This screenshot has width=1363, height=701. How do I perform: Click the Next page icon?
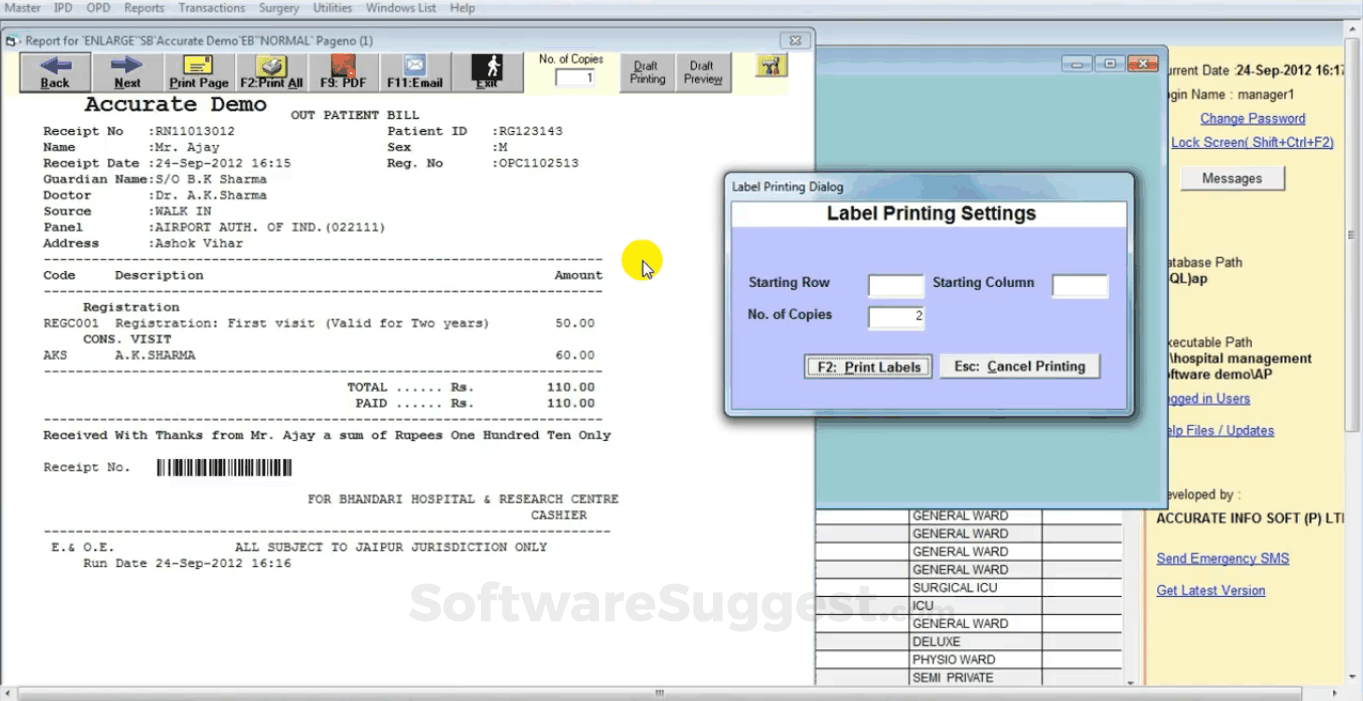[x=126, y=71]
